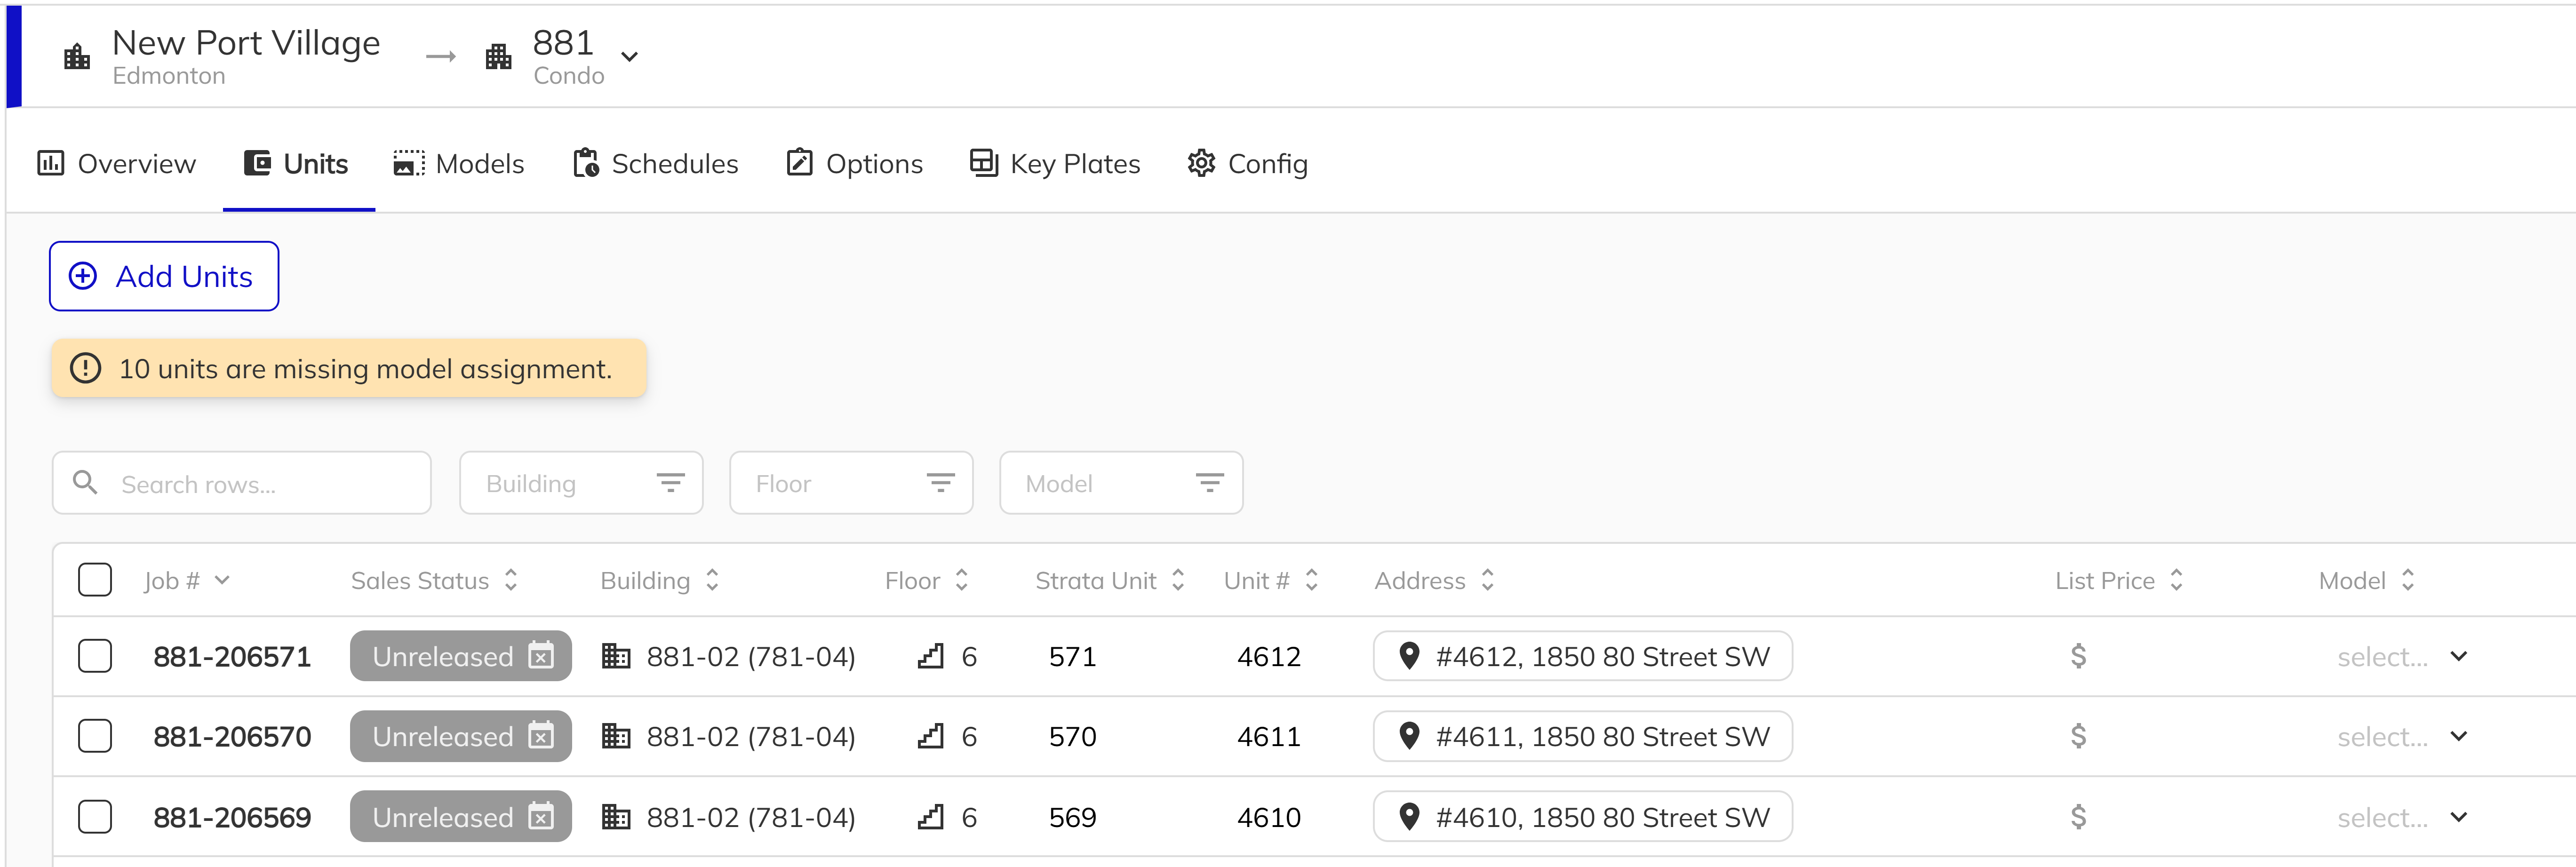
Task: Click the Add Units button
Action: pyautogui.click(x=164, y=276)
